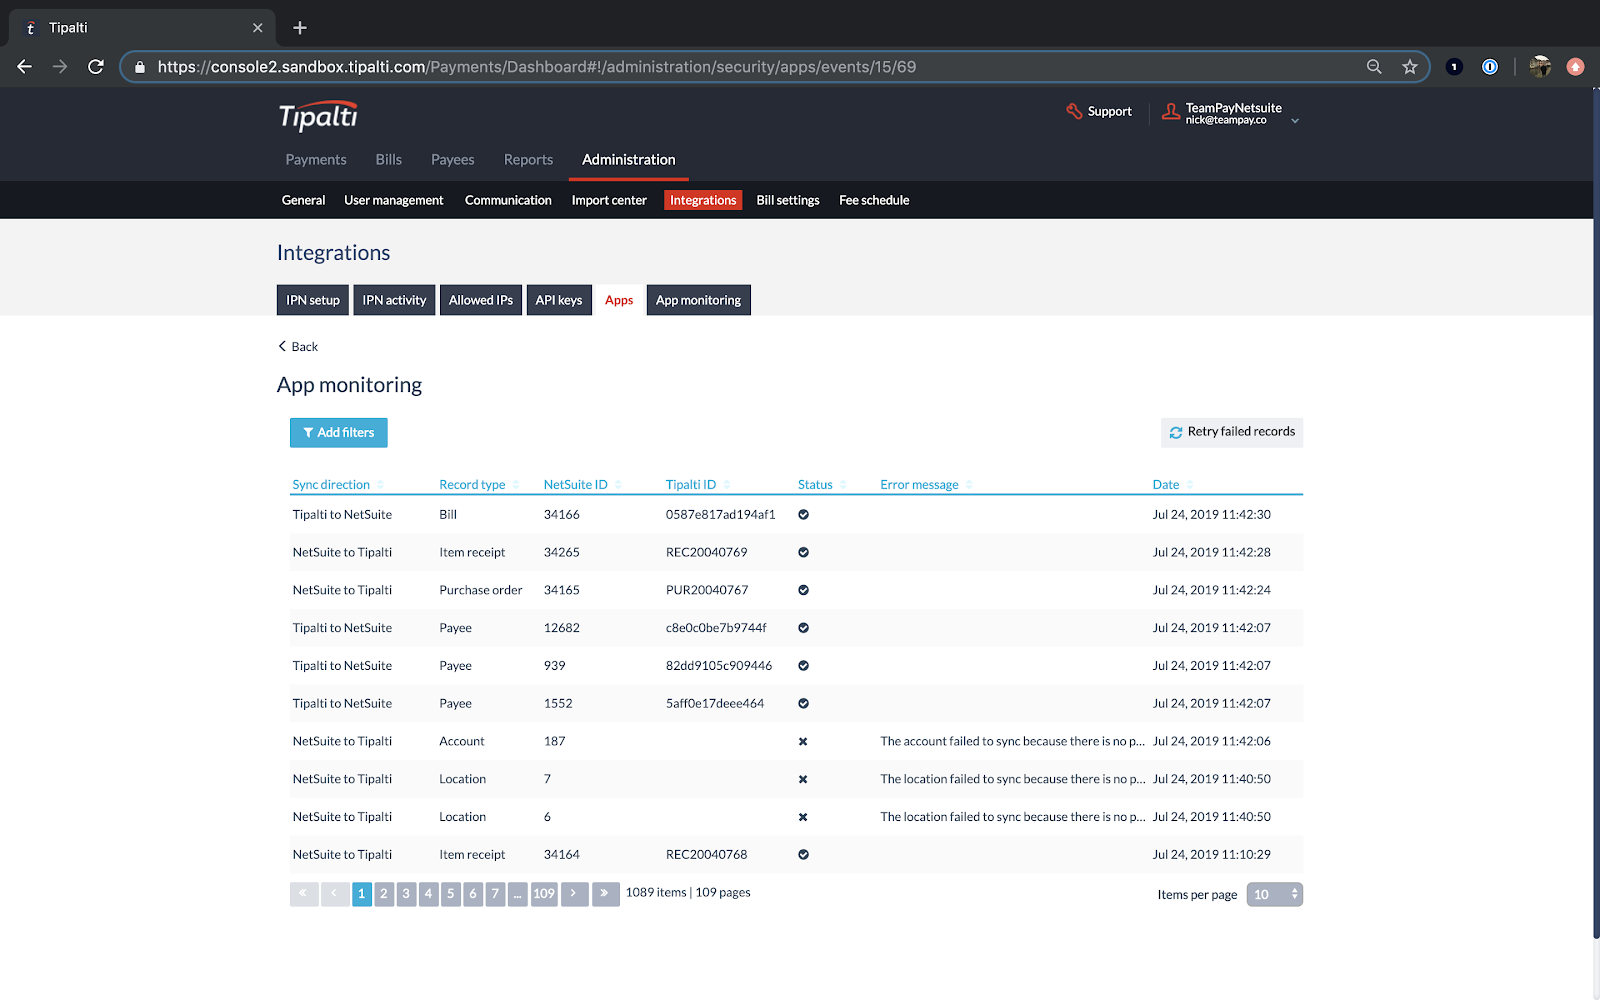This screenshot has height=1000, width=1600.
Task: Open browser zoom magnifier icon
Action: (1374, 67)
